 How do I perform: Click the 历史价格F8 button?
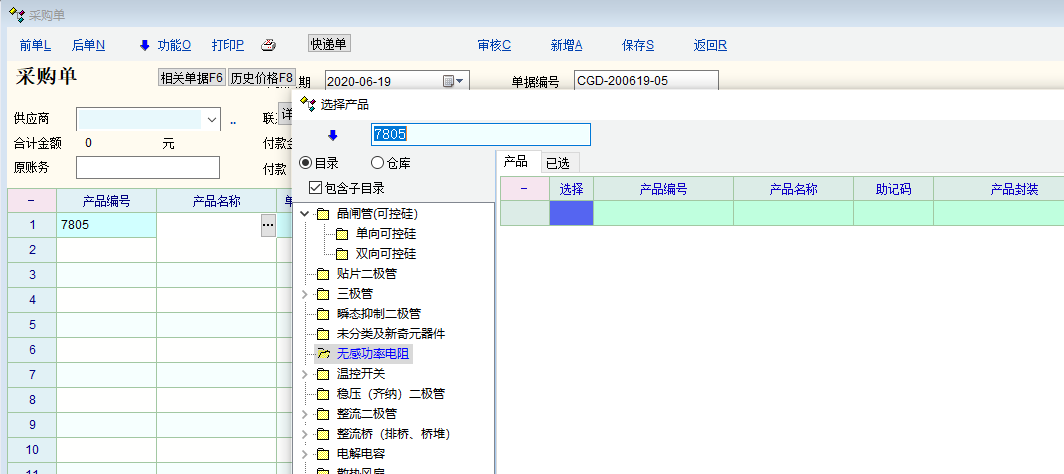coord(261,78)
